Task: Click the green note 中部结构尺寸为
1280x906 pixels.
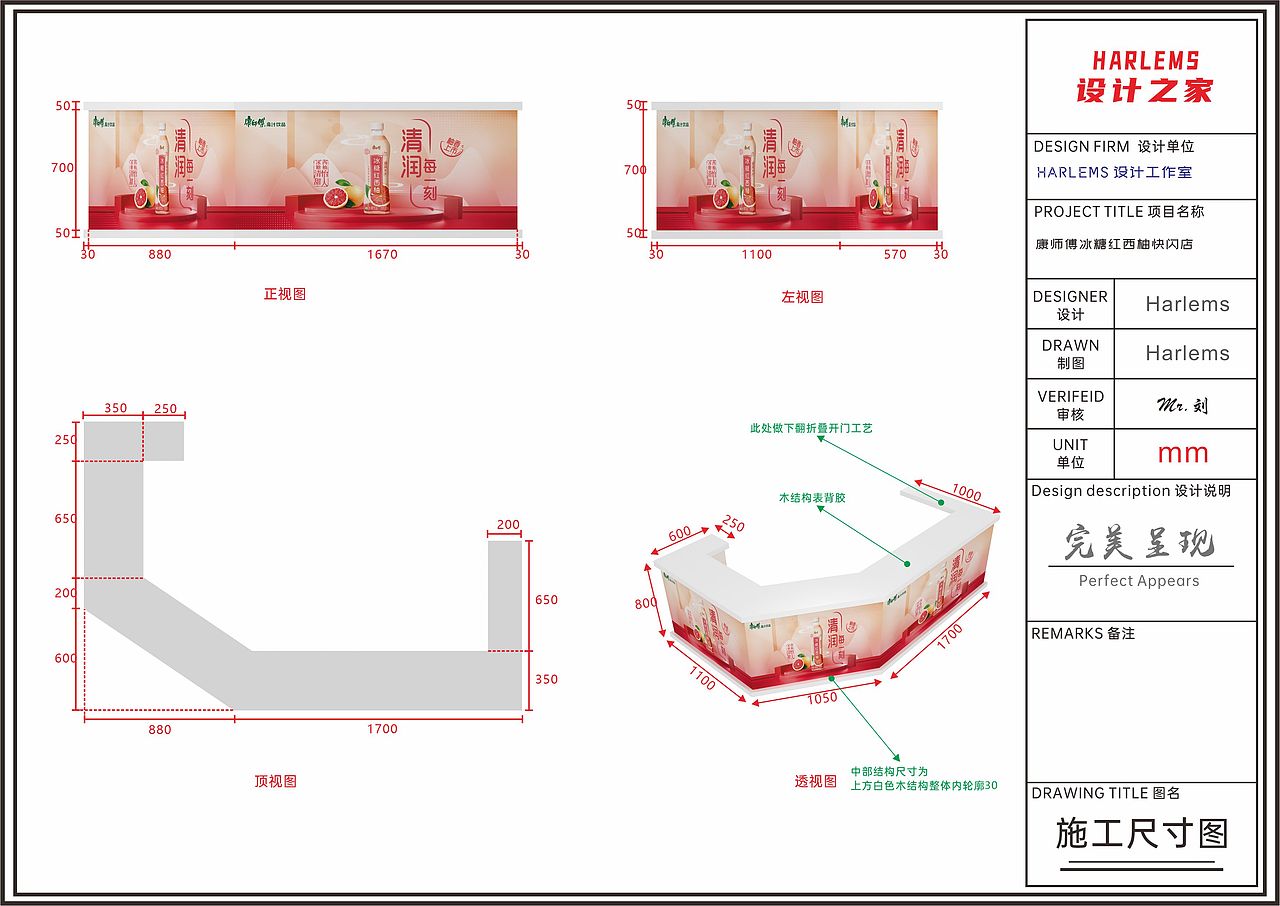Action: click(x=889, y=772)
